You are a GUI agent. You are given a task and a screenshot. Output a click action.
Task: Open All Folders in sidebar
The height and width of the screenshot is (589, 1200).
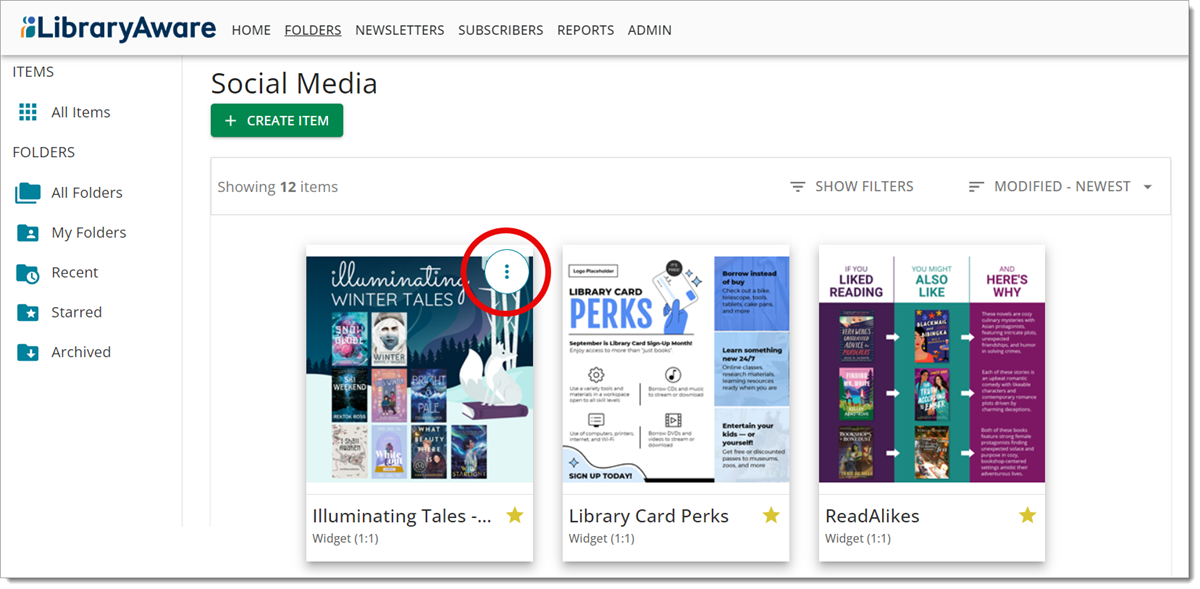87,192
